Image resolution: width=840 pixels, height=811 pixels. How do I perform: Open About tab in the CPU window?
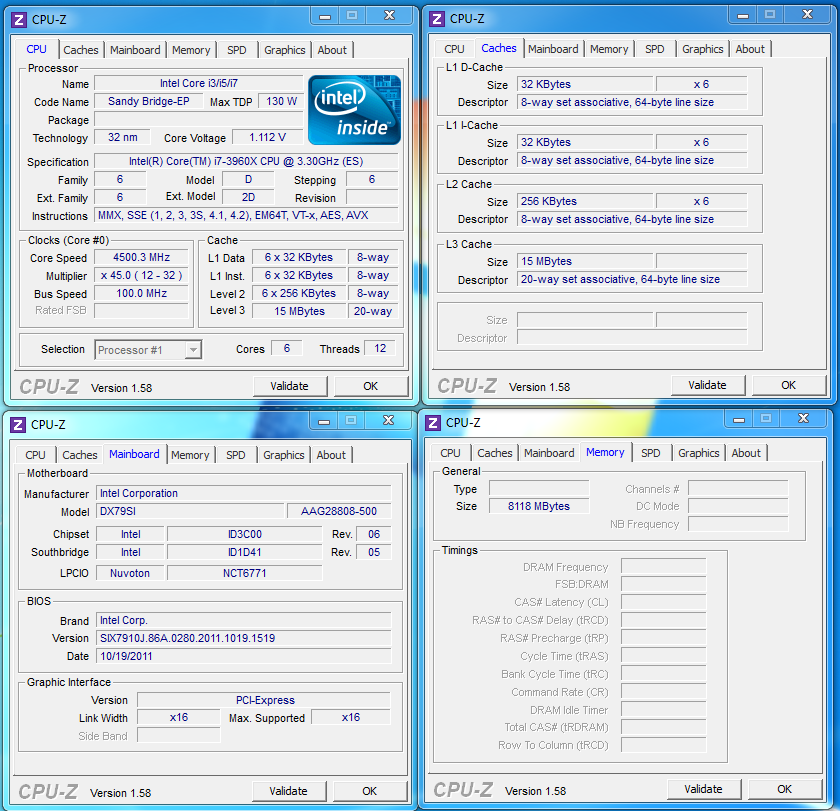pos(332,50)
